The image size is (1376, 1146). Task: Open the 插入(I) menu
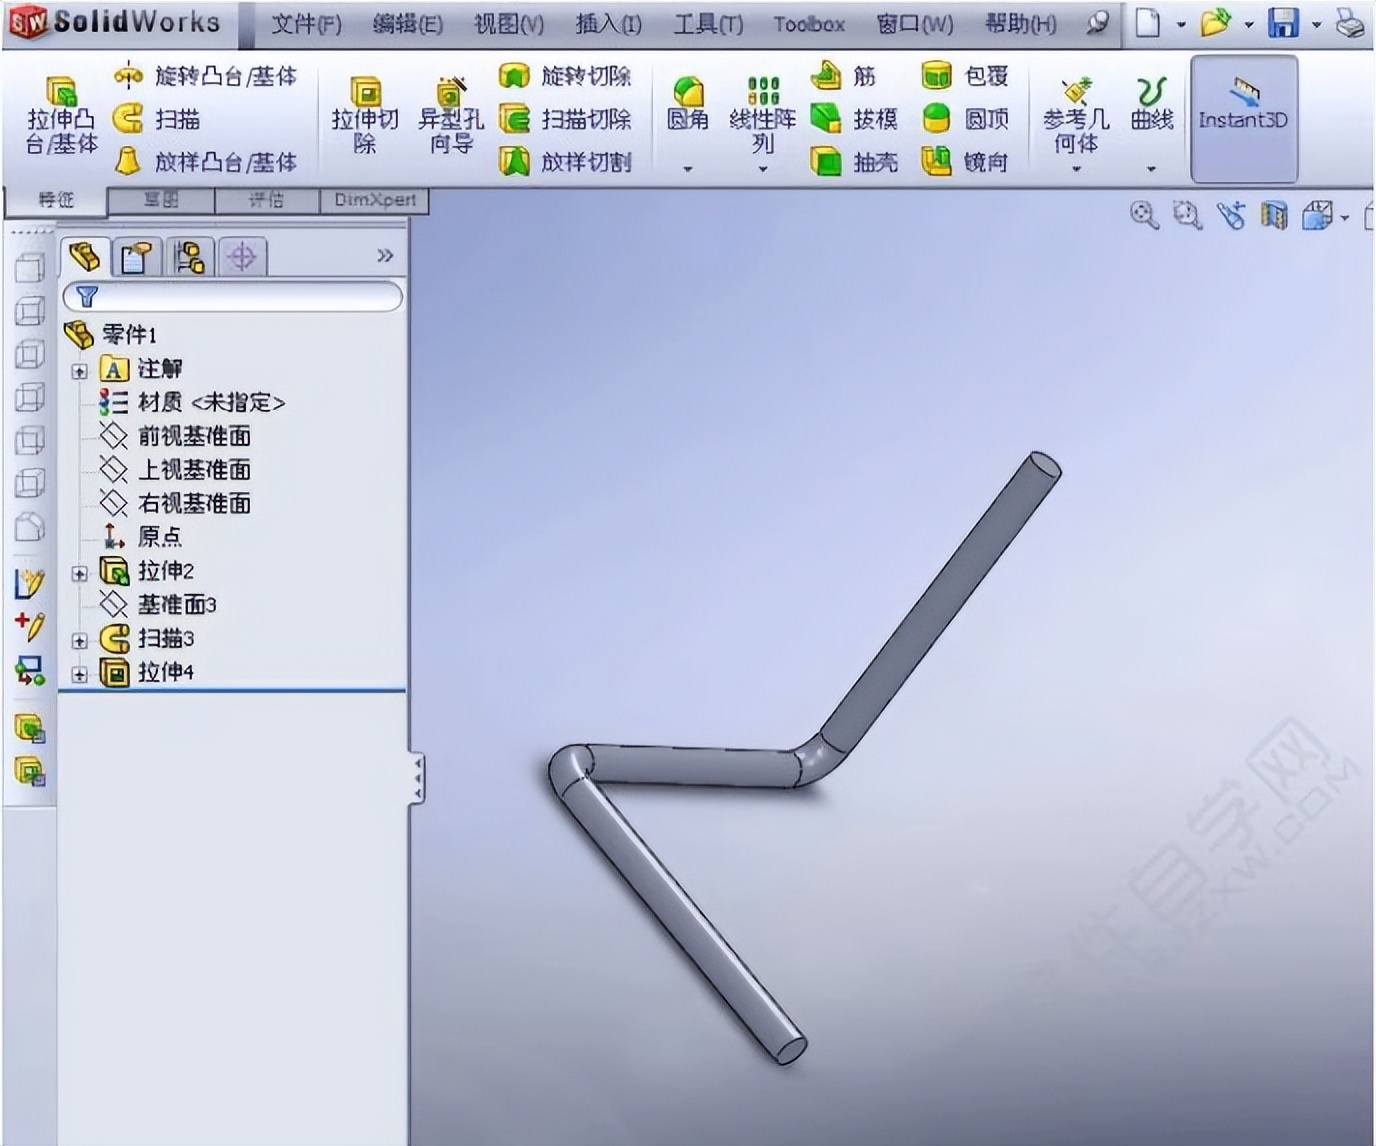[608, 24]
